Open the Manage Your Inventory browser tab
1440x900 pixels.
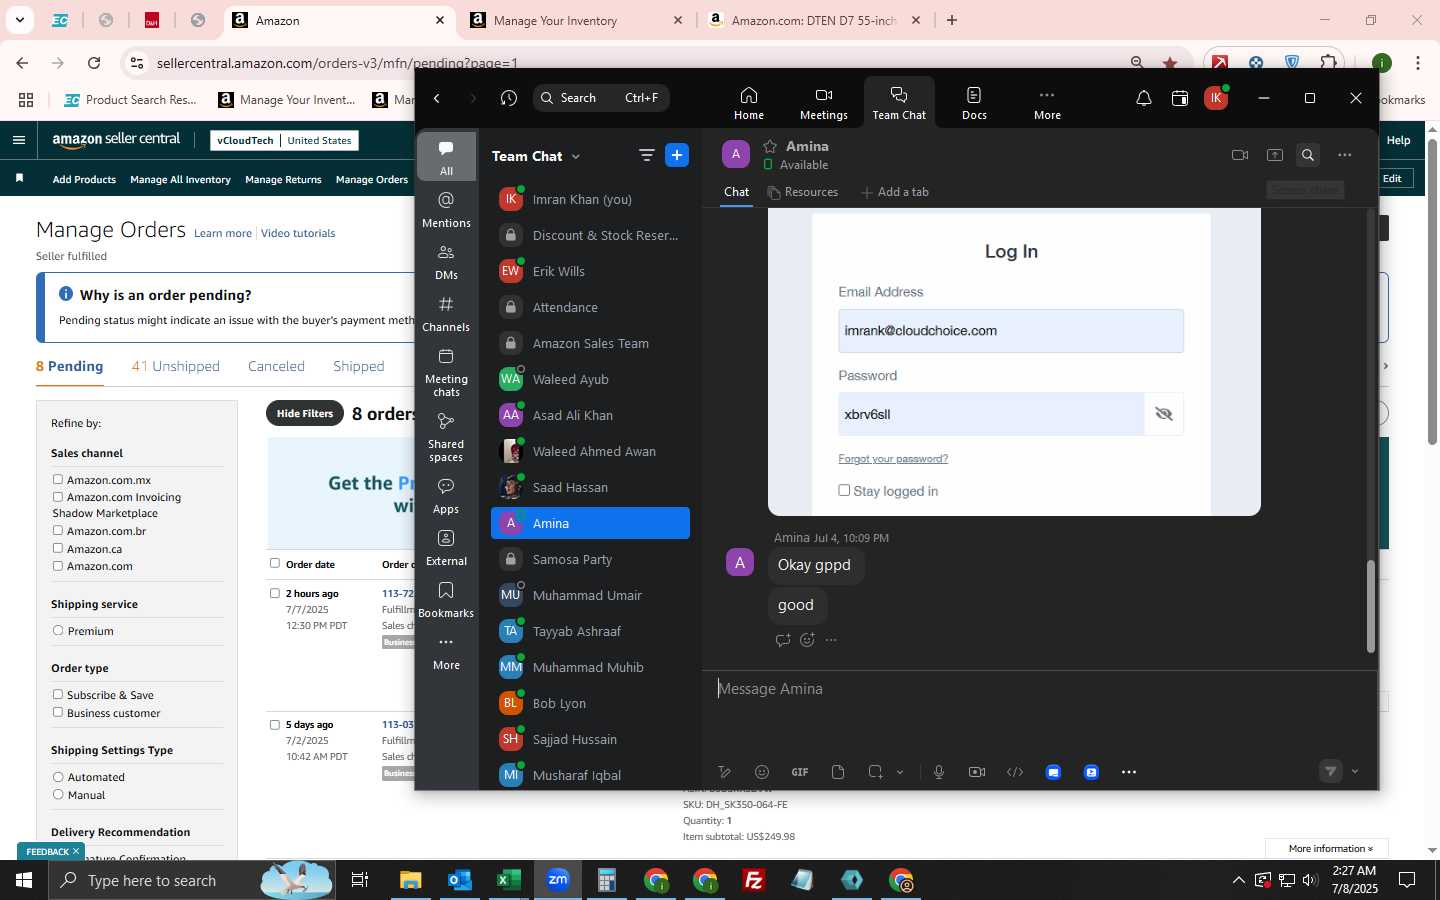(578, 20)
